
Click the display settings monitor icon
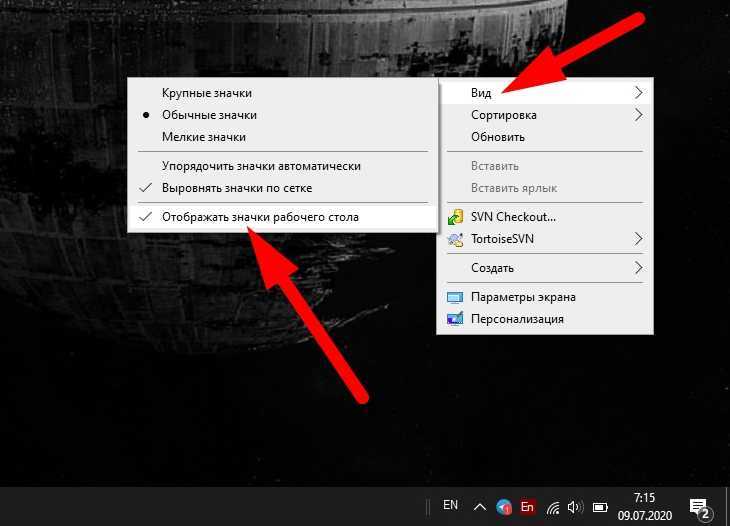455,297
